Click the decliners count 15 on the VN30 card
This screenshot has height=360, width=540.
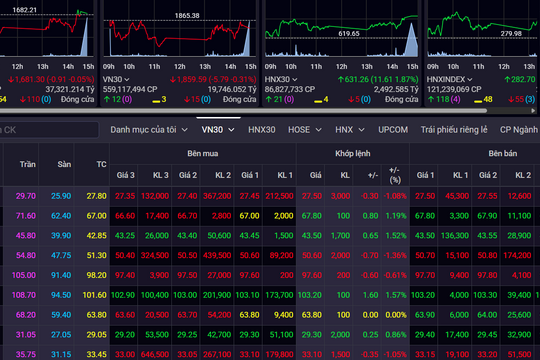point(196,100)
